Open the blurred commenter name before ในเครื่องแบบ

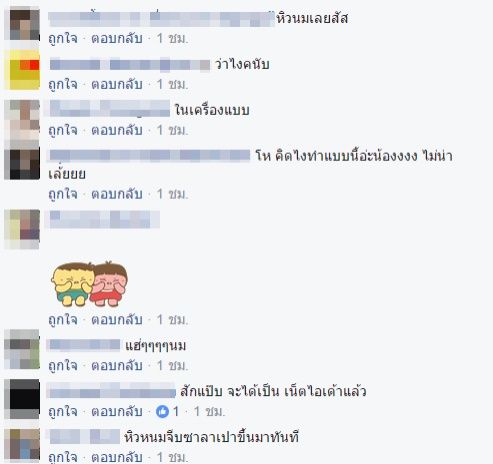(x=110, y=109)
